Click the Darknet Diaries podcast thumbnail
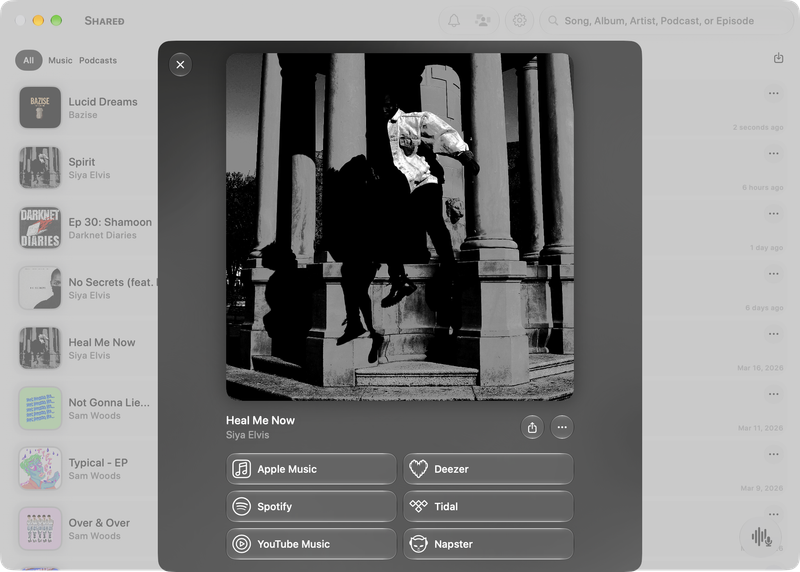Viewport: 800px width, 572px height. [x=40, y=228]
